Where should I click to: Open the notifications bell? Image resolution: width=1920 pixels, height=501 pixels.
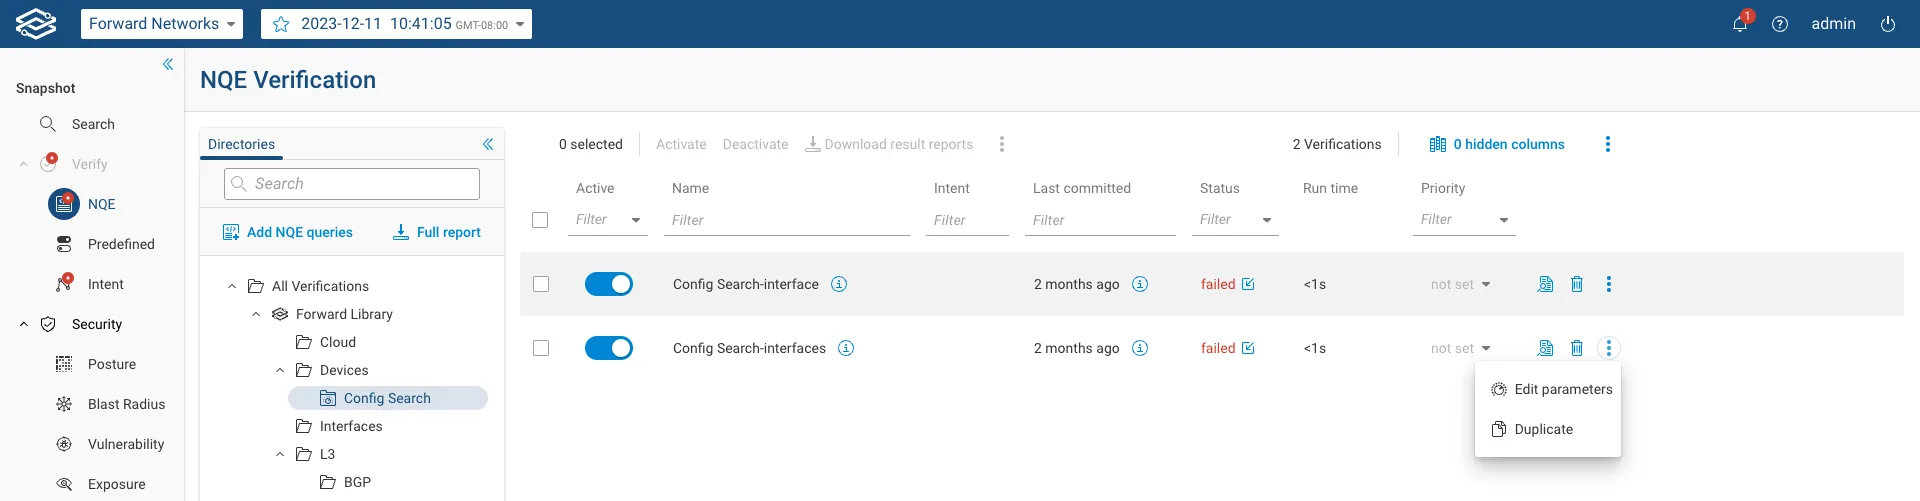pyautogui.click(x=1740, y=24)
